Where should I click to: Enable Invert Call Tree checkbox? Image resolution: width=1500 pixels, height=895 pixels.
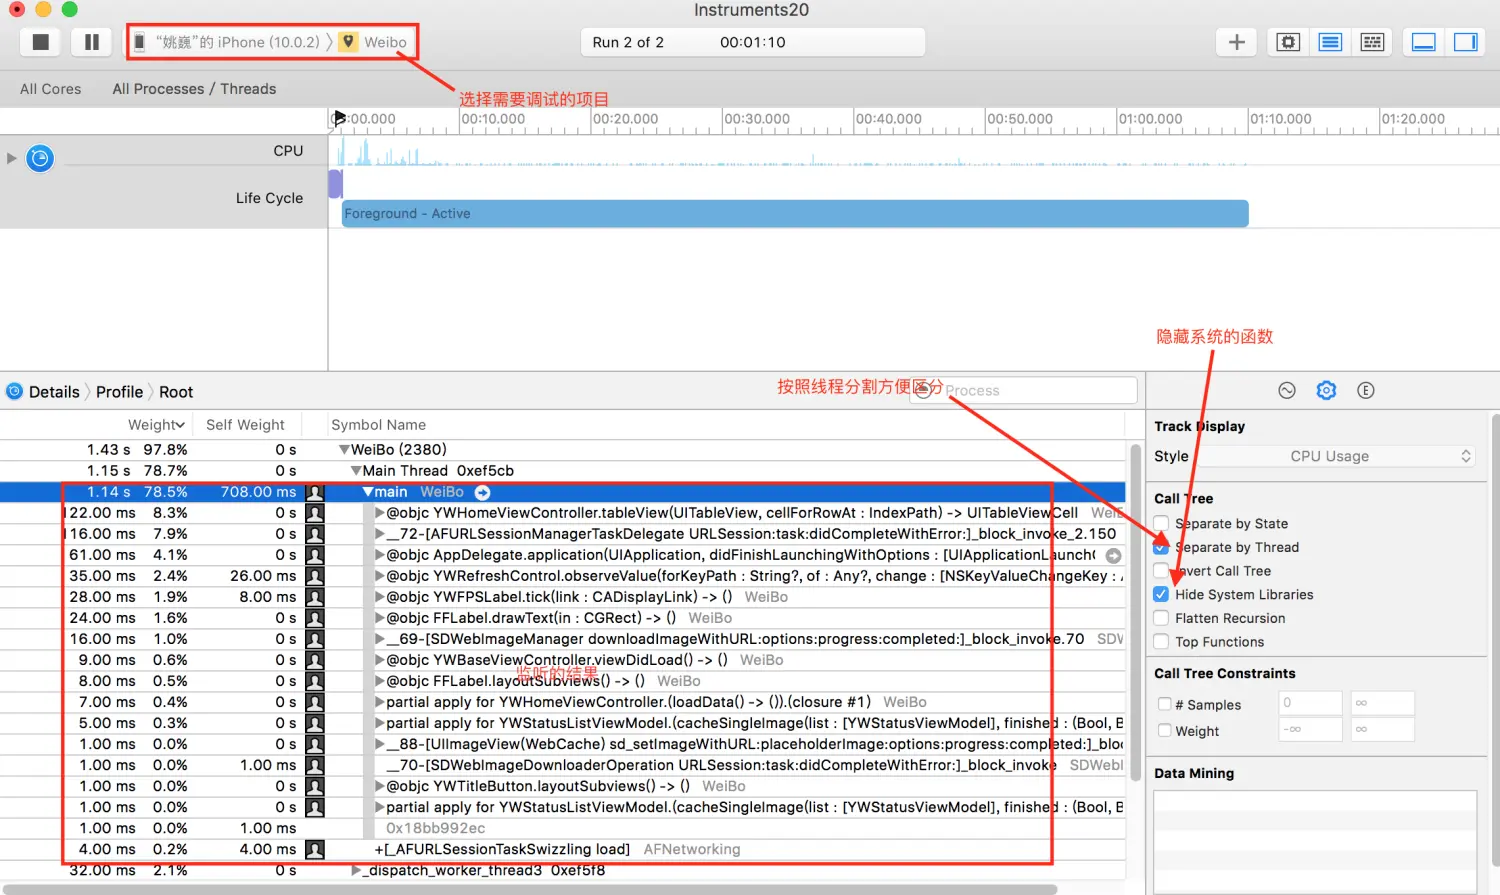pyautogui.click(x=1161, y=571)
